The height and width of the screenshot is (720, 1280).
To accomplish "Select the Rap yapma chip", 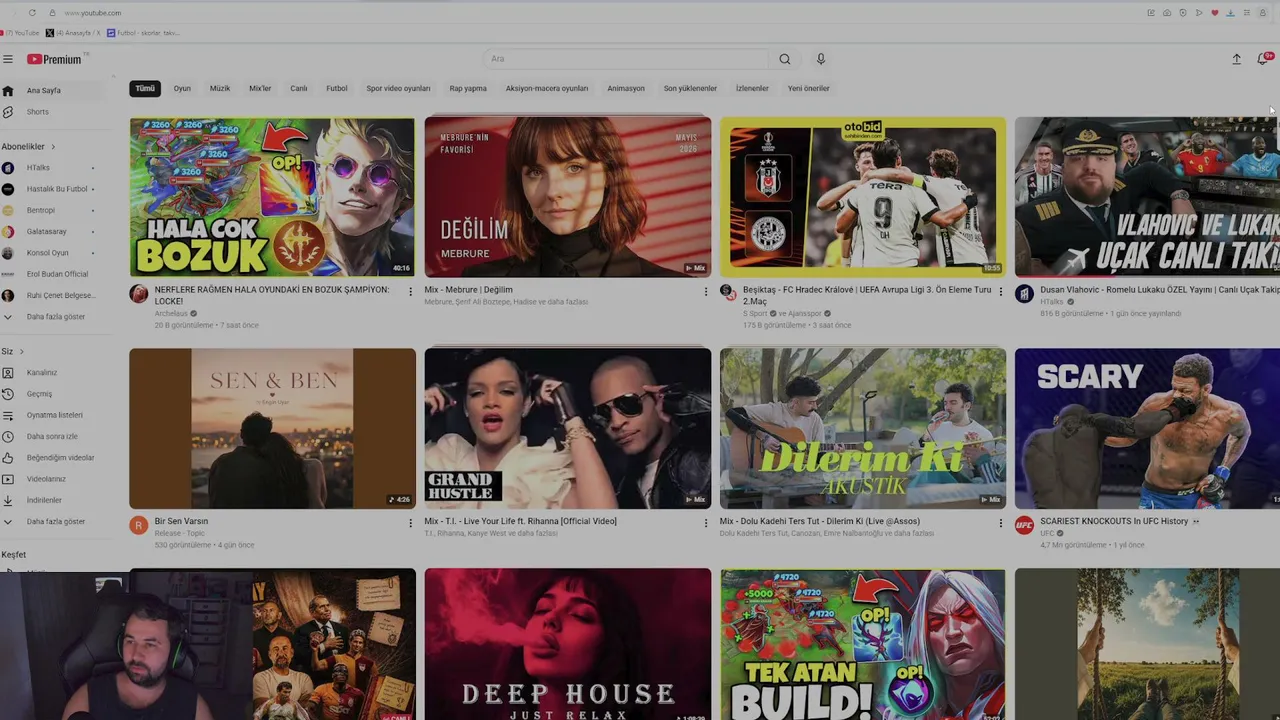I will [468, 89].
